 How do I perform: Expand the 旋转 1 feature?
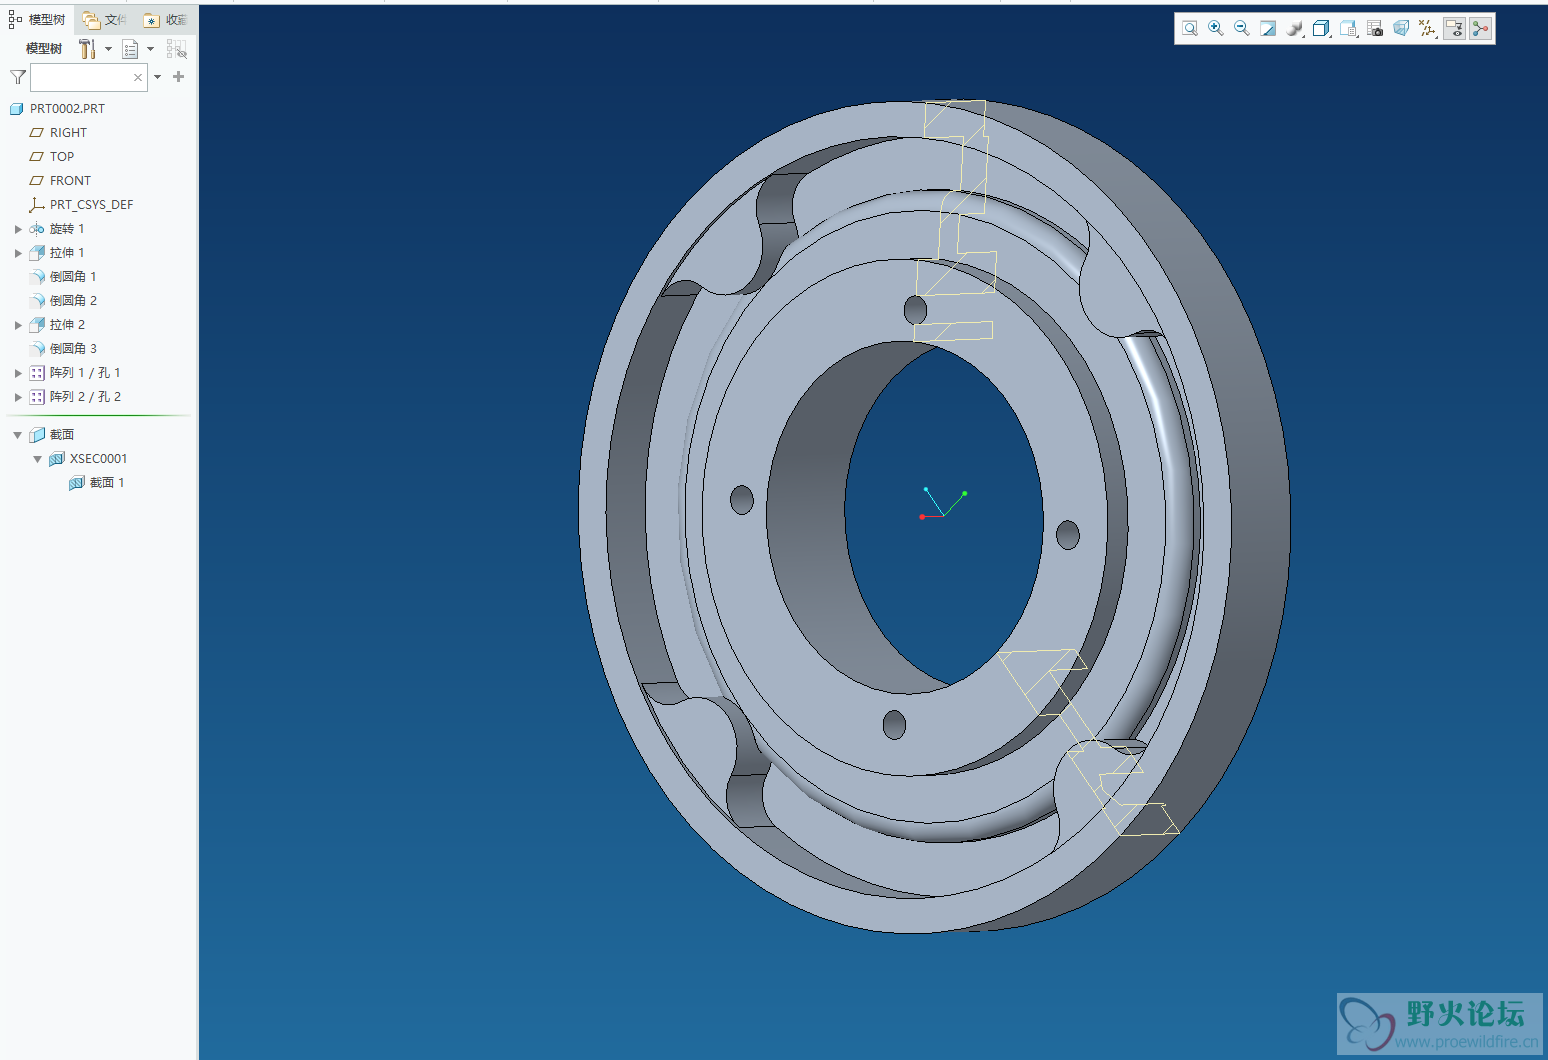(18, 229)
